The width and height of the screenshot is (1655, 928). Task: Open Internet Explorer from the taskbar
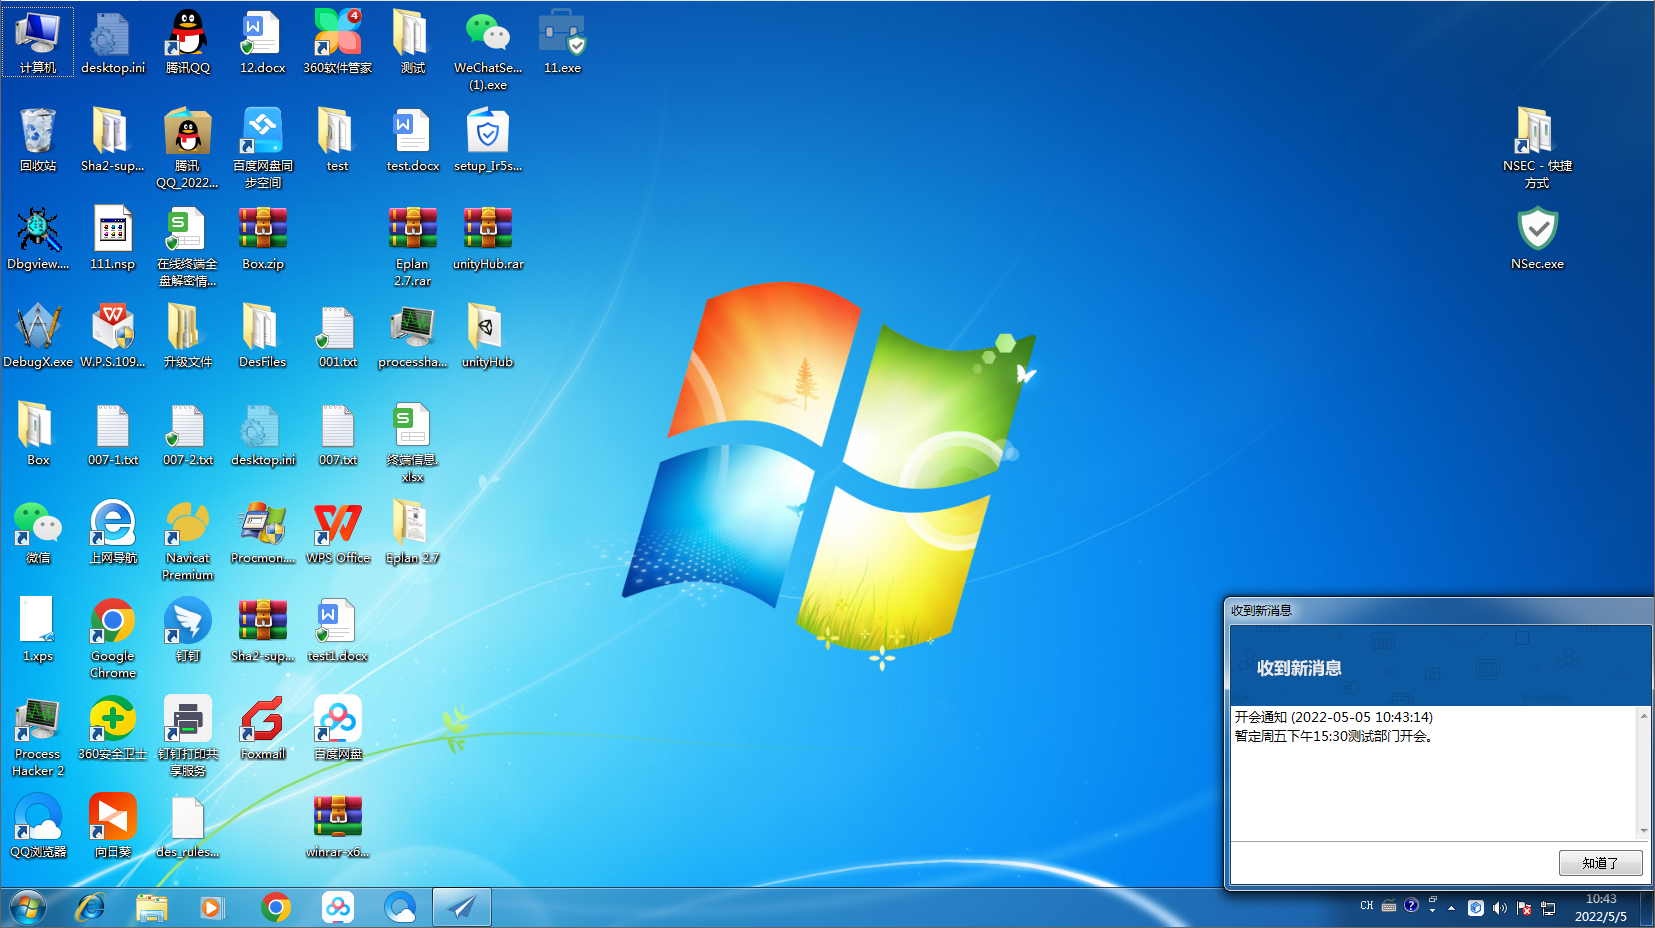click(90, 908)
